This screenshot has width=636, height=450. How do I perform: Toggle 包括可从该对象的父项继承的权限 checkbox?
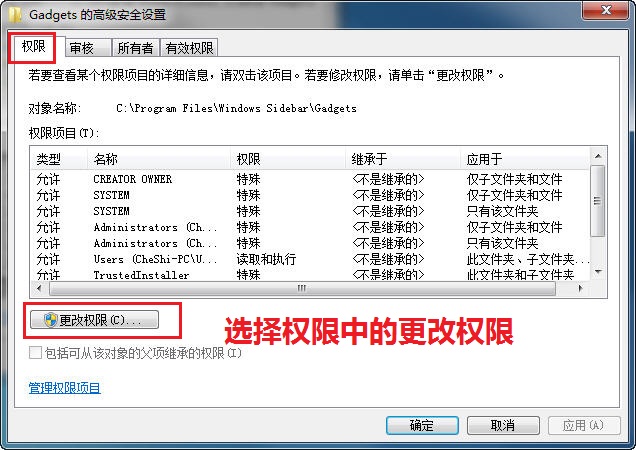click(35, 353)
